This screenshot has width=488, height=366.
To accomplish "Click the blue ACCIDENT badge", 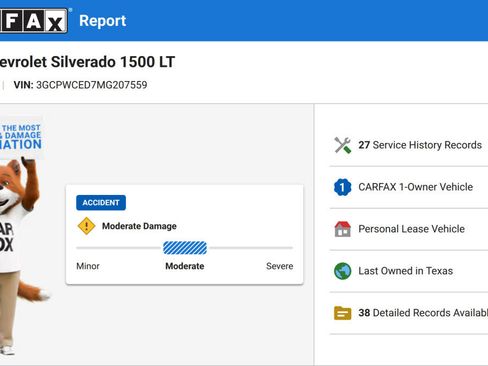I will coord(101,203).
